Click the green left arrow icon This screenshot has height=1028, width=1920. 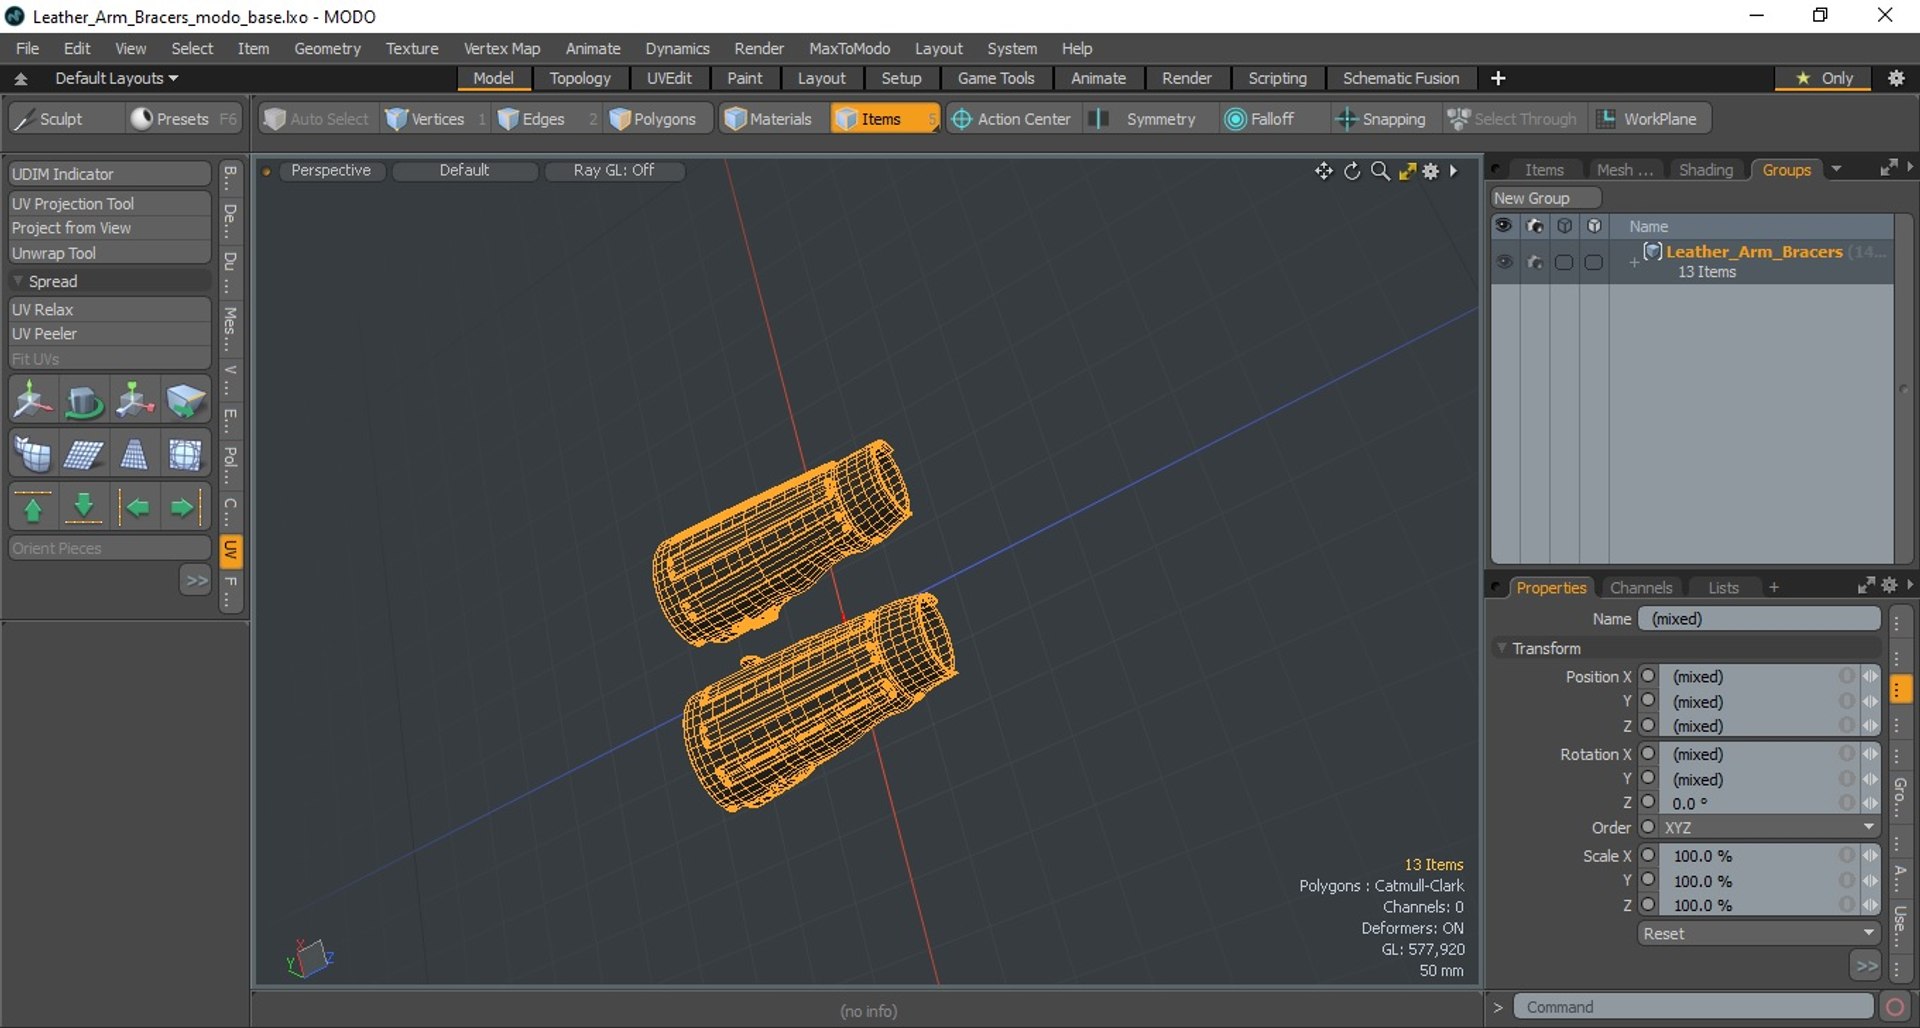[x=135, y=508]
